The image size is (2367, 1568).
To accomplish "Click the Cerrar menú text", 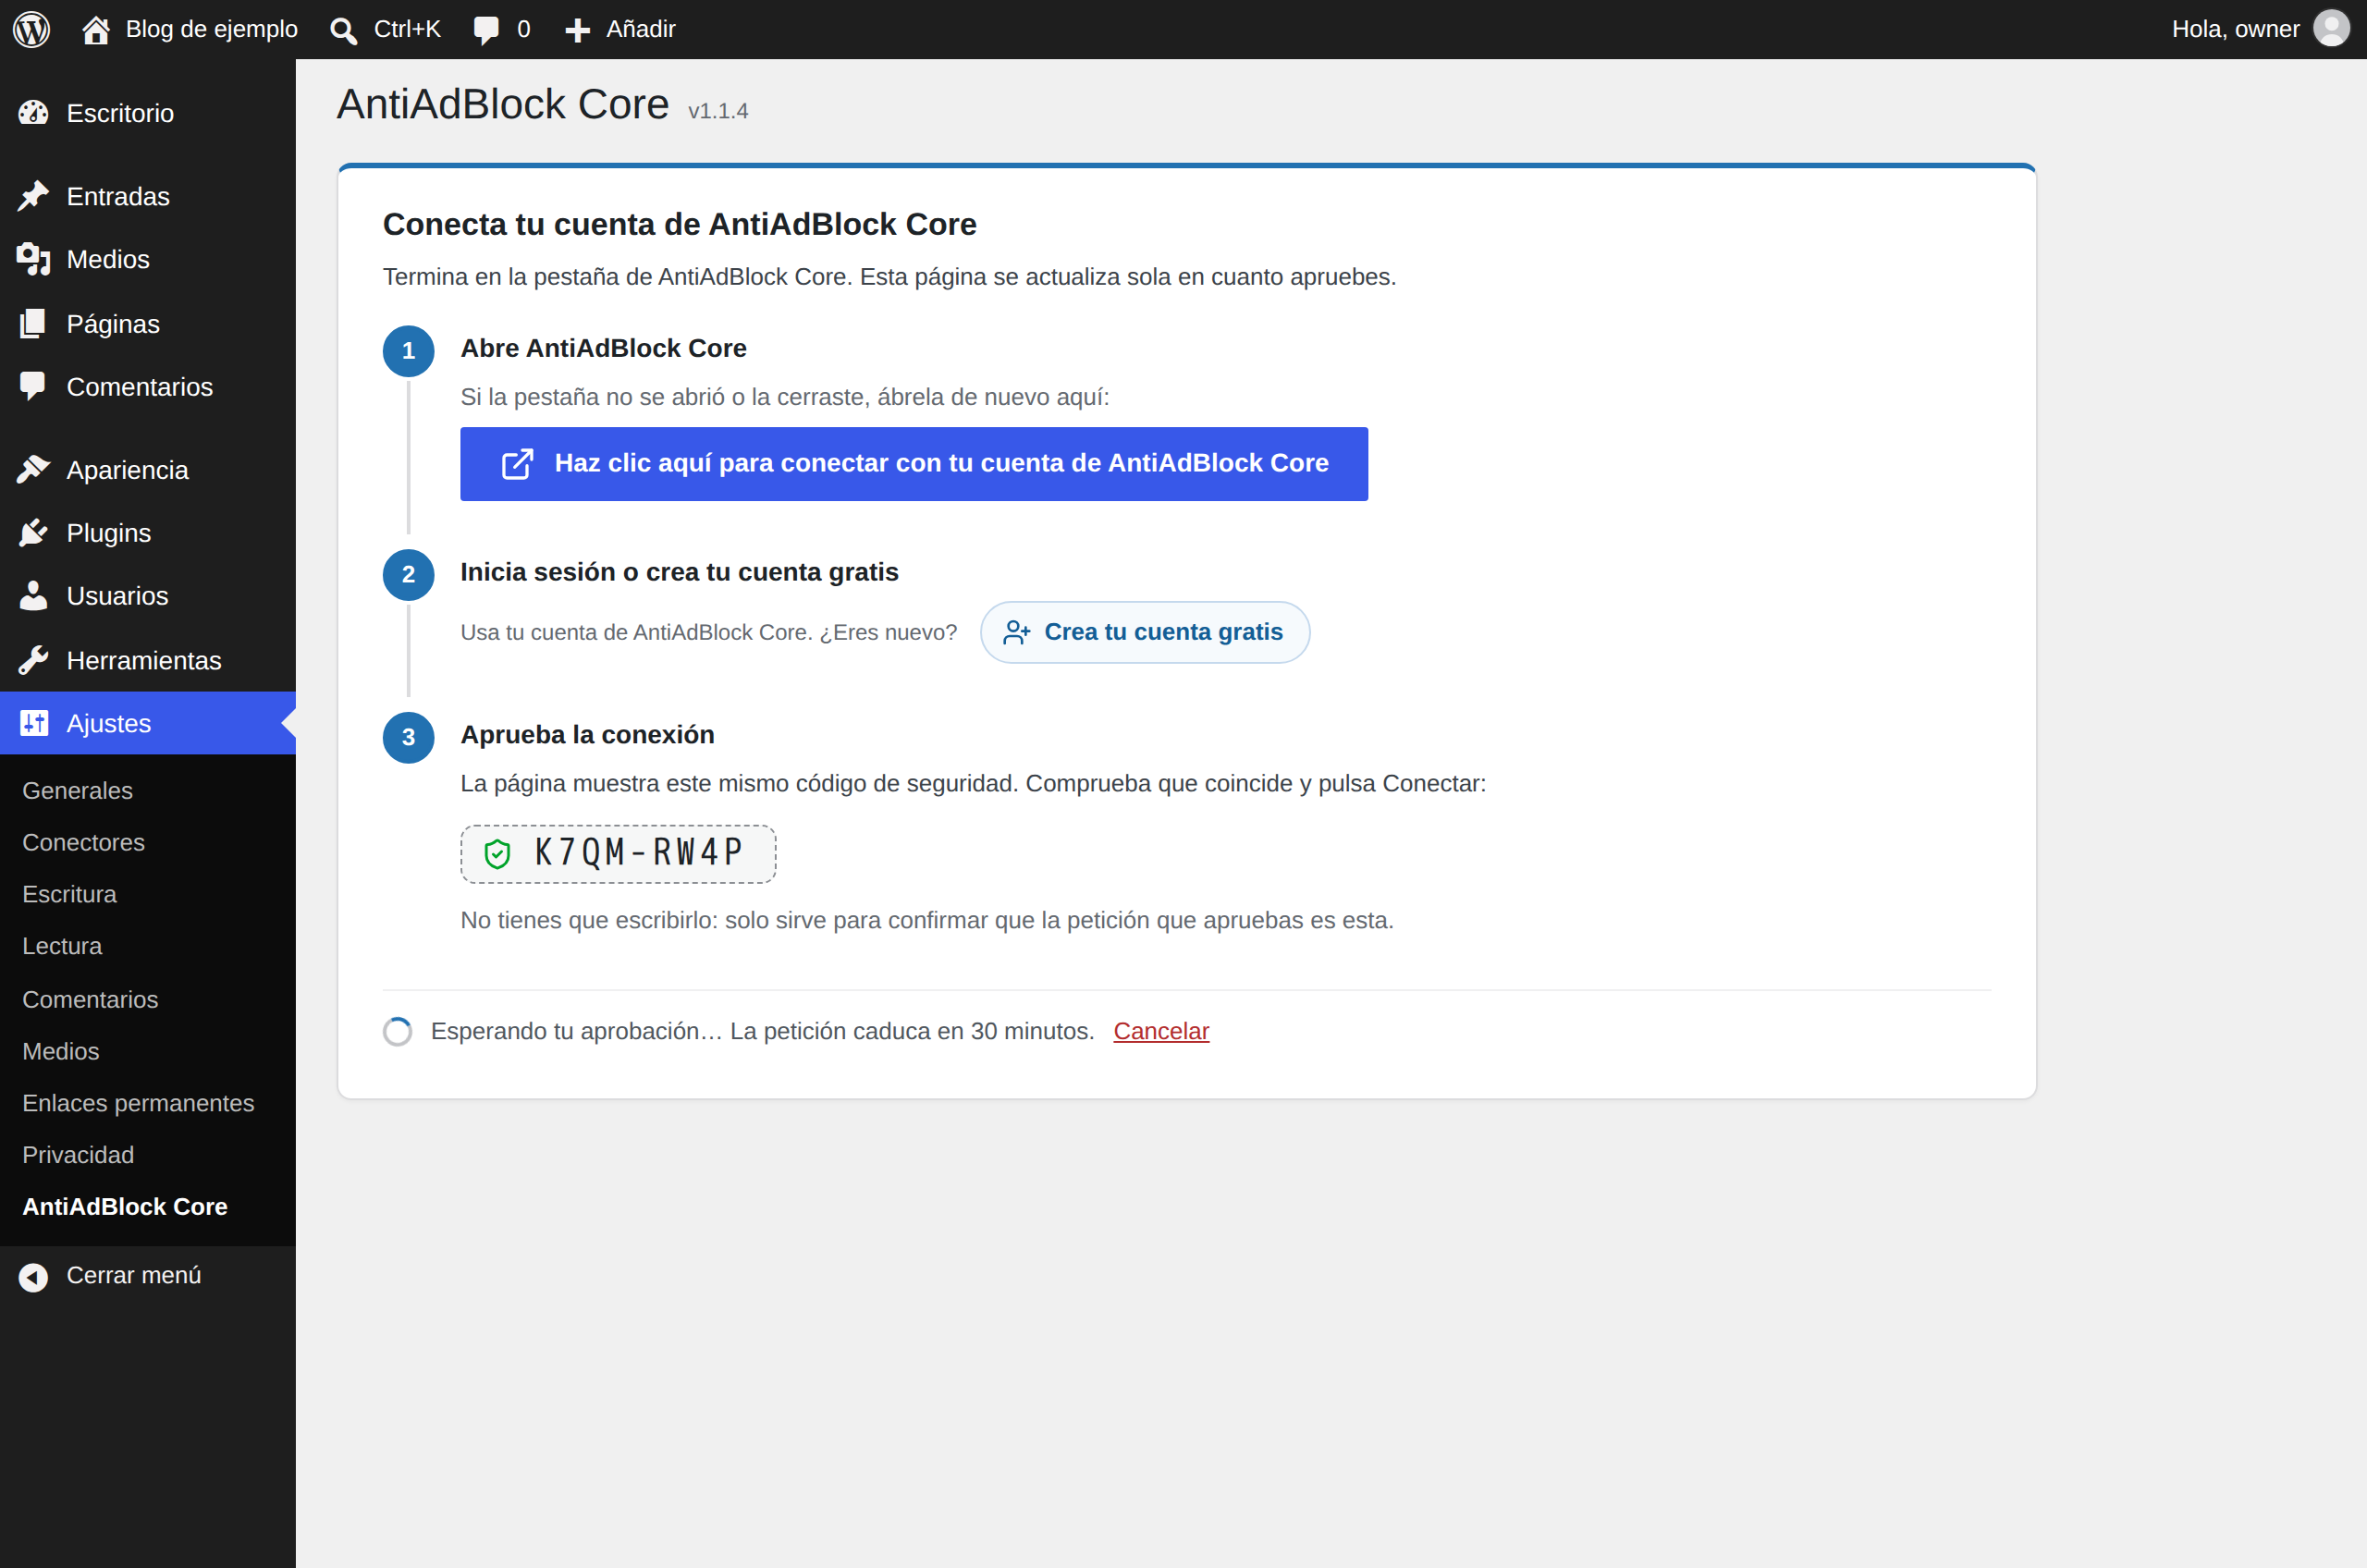I will pyautogui.click(x=134, y=1276).
